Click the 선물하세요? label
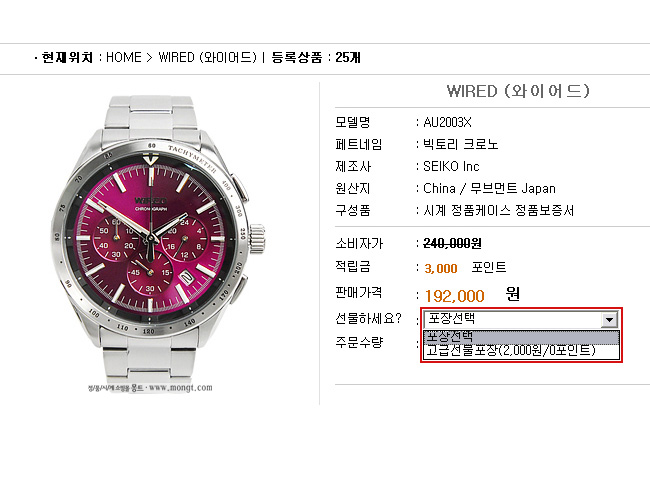650x488 pixels. point(369,318)
